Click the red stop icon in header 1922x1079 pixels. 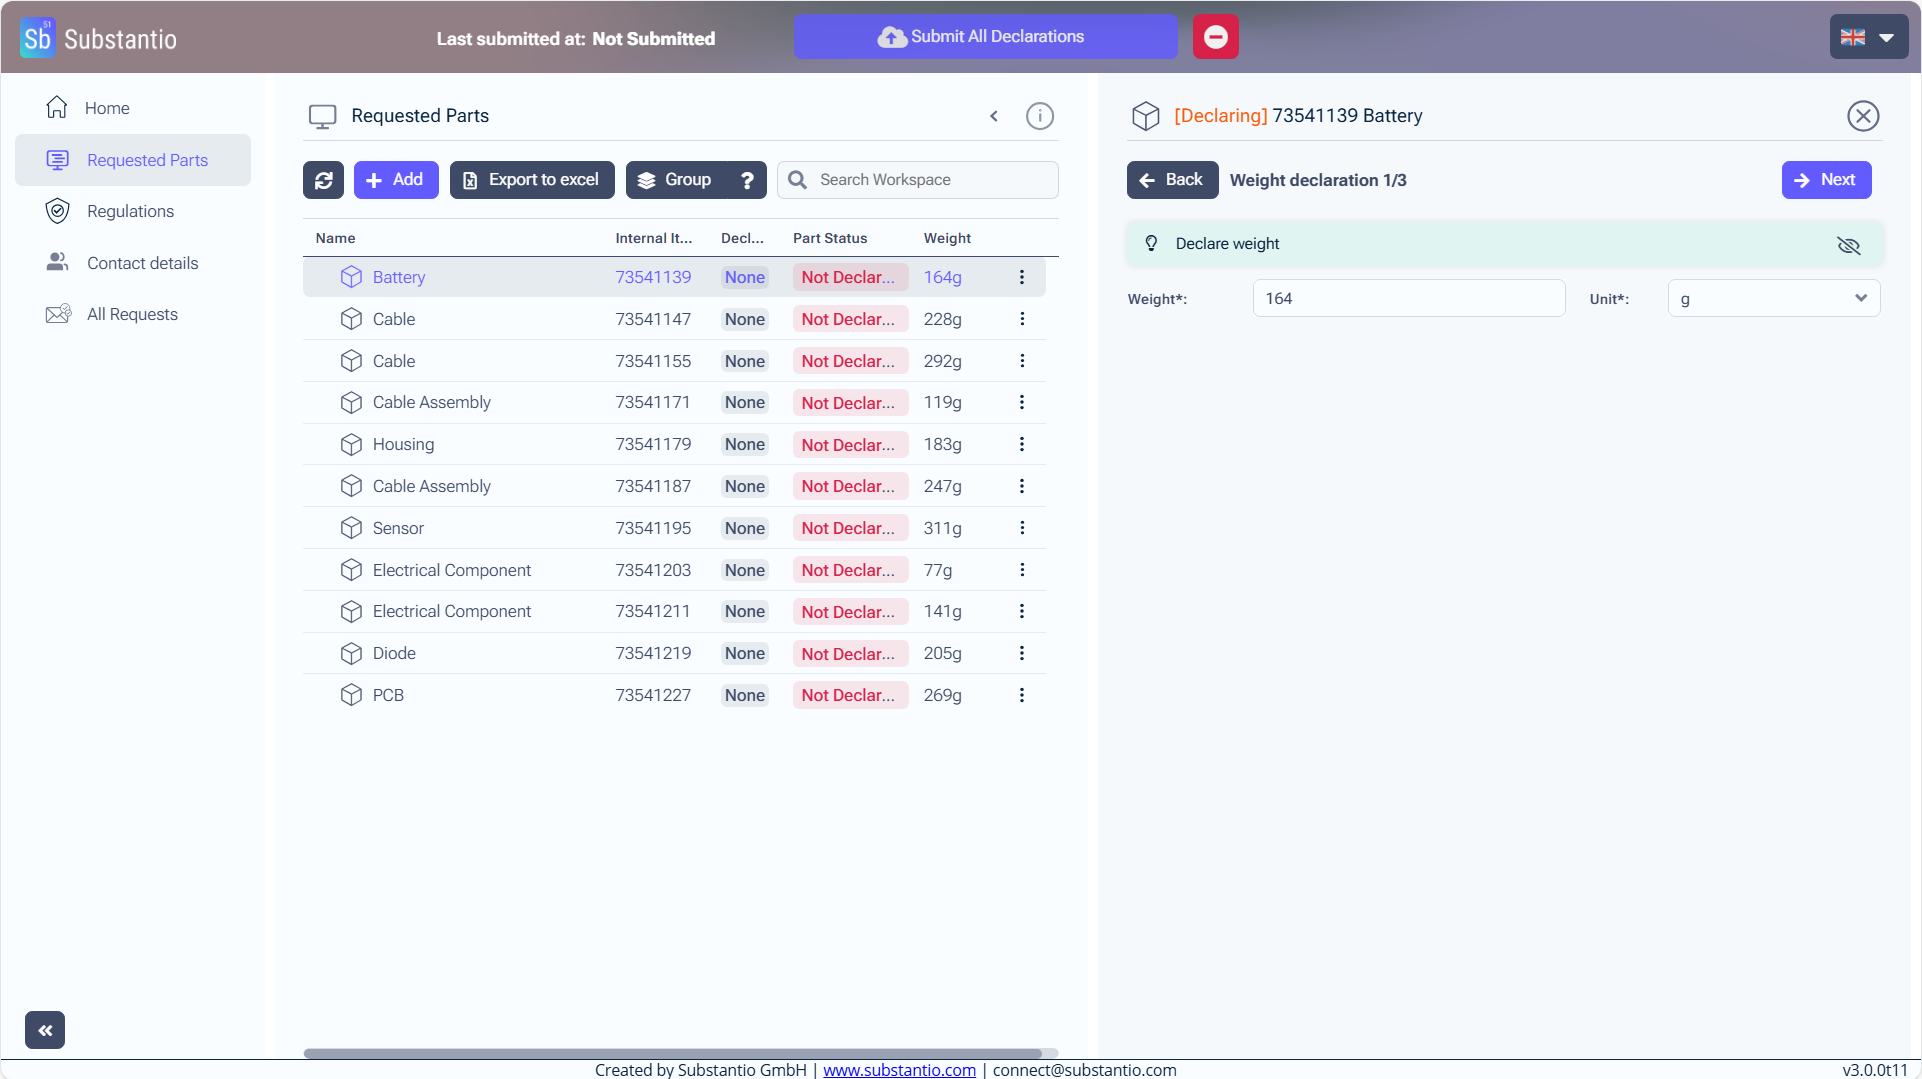[1215, 37]
